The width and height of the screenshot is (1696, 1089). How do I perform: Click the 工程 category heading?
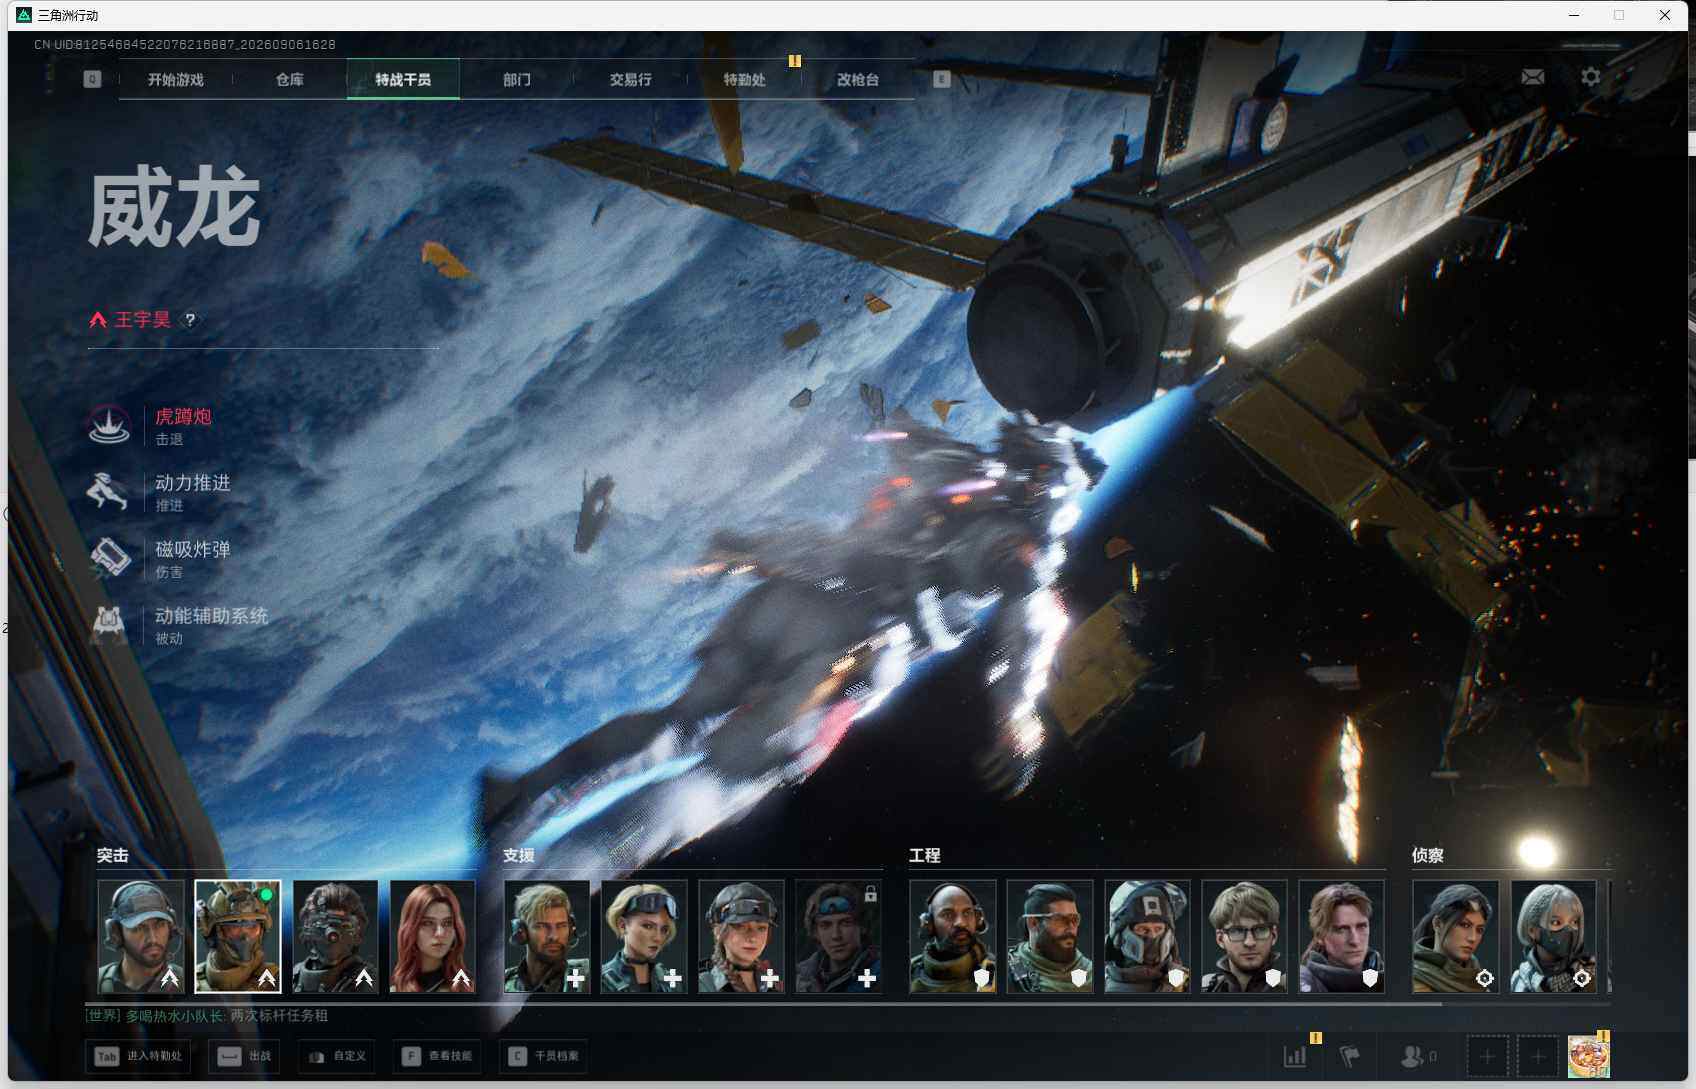click(x=924, y=856)
